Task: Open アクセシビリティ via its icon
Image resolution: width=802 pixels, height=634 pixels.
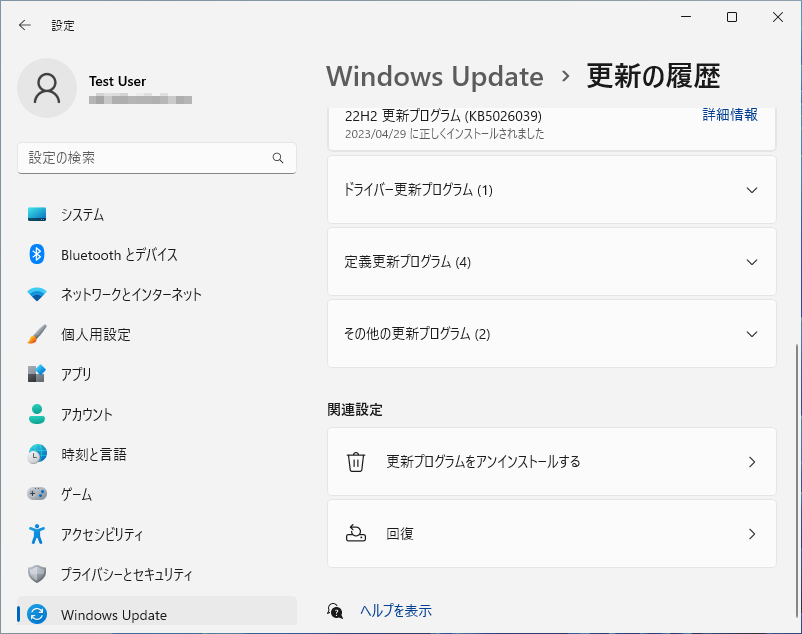Action: pos(34,534)
